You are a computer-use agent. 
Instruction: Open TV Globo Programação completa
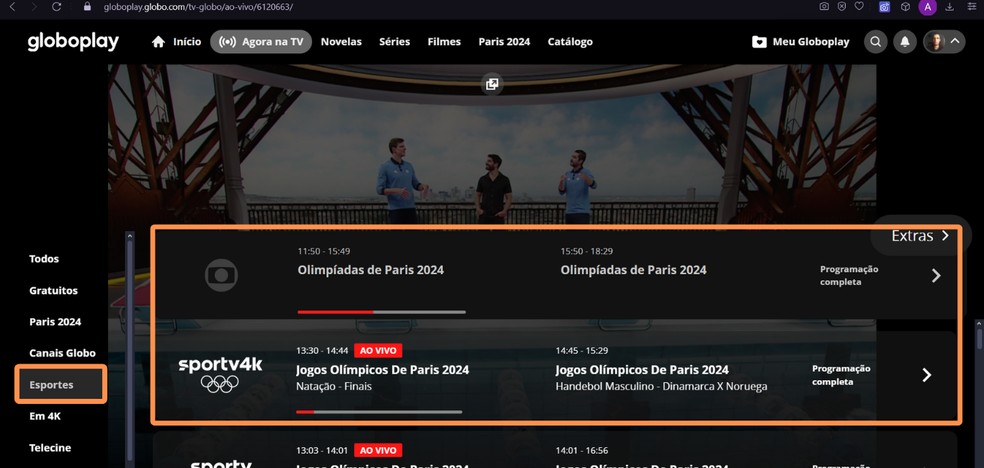pyautogui.click(x=849, y=275)
